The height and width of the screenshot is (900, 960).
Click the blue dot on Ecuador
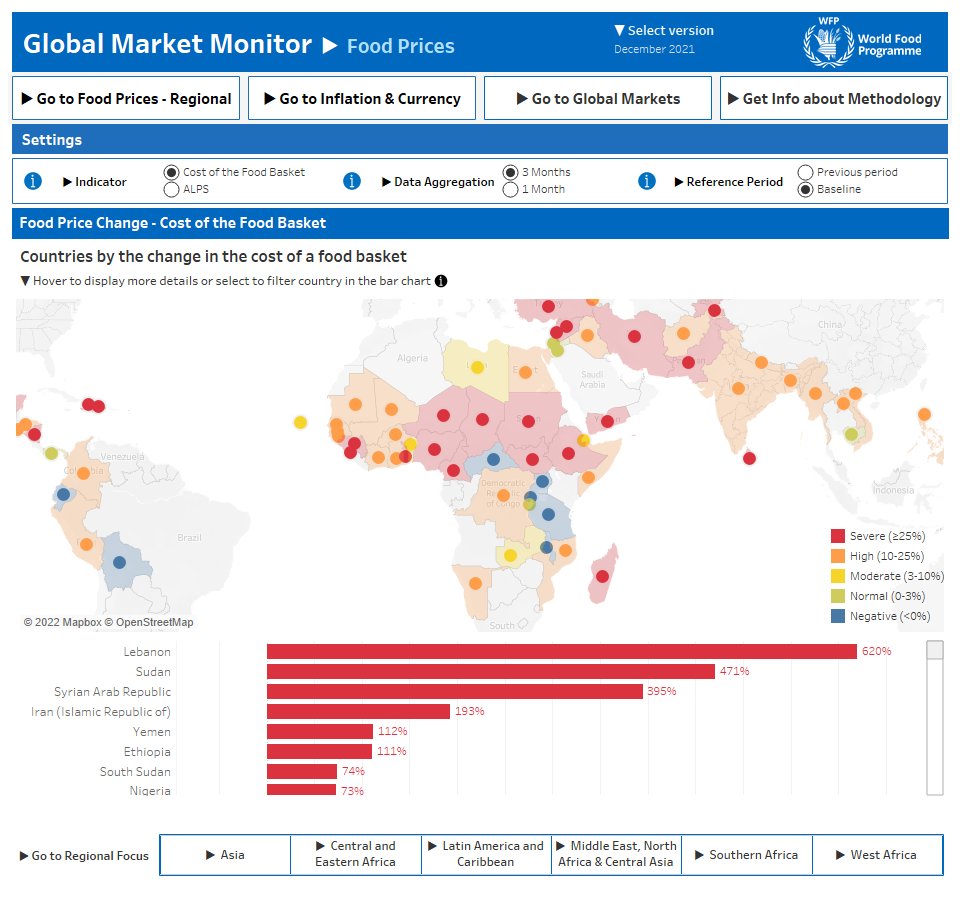(63, 494)
